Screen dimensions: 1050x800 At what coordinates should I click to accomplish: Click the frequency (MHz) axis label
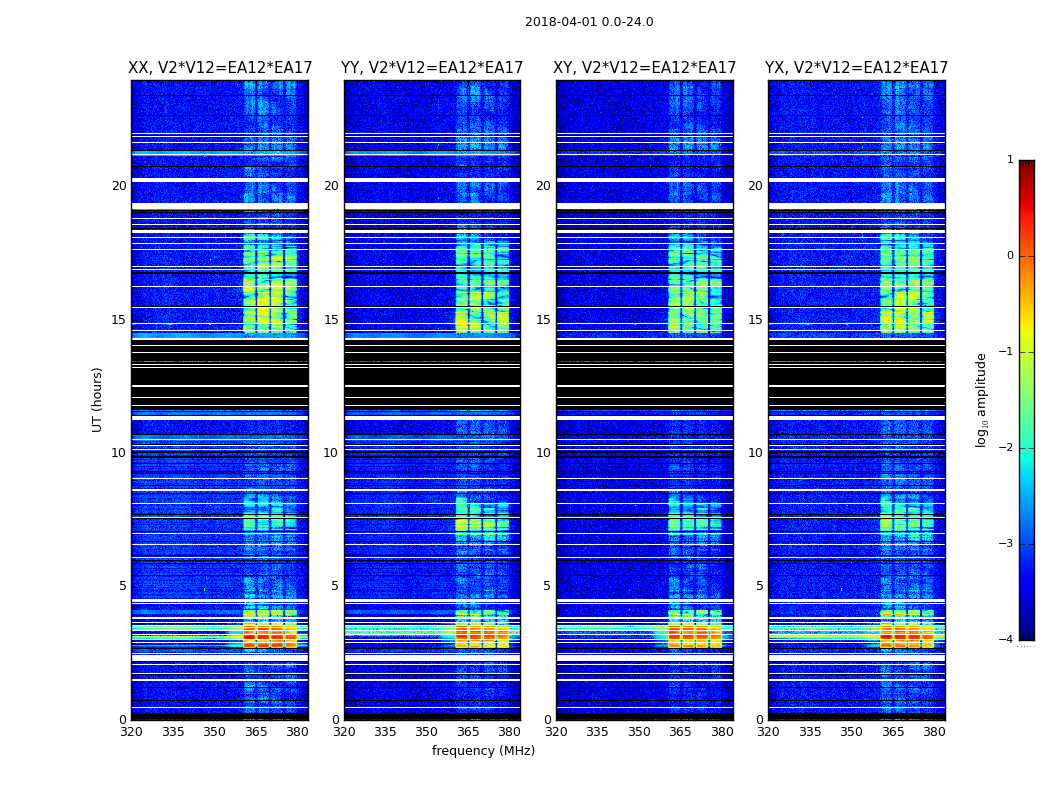pyautogui.click(x=483, y=751)
